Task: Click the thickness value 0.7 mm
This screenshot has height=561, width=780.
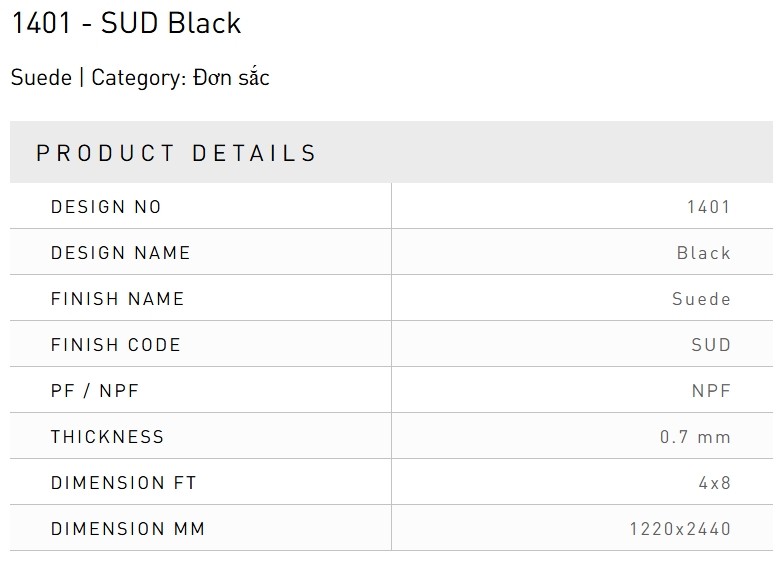Action: pos(695,437)
